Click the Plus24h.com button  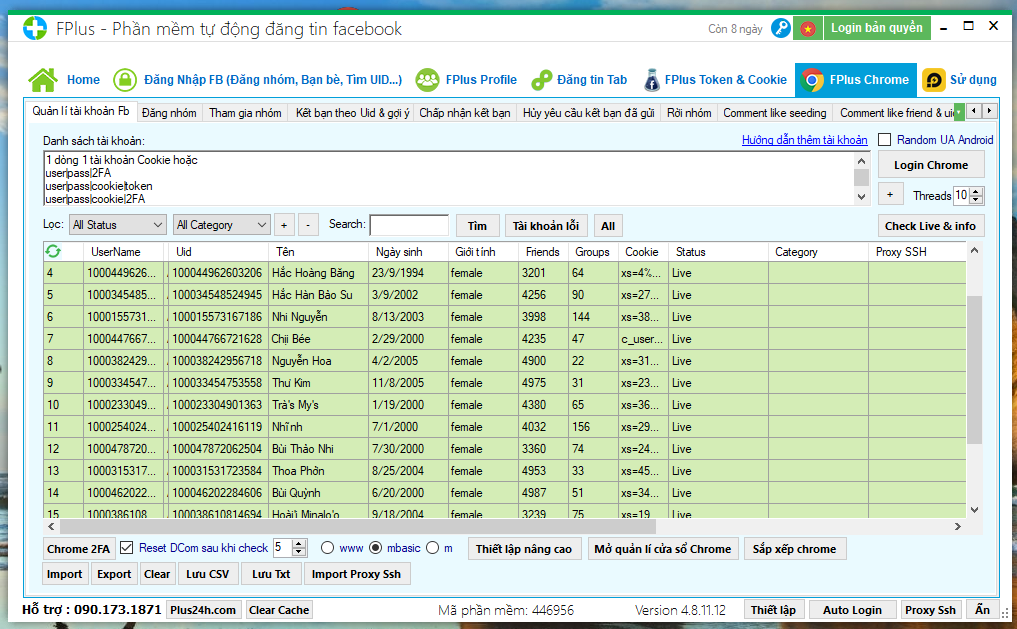(203, 610)
